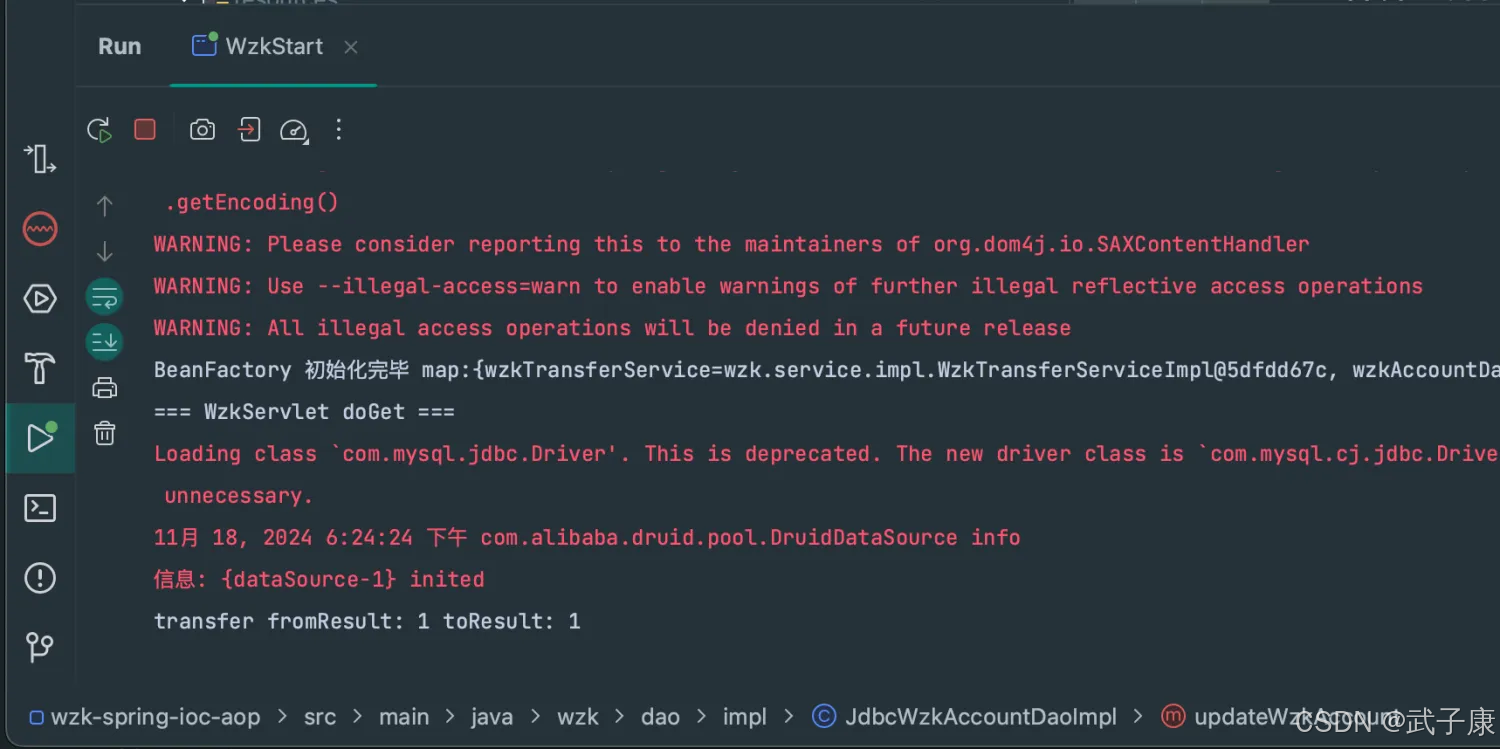Viewport: 1500px width, 749px height.
Task: Select main in the breadcrumb bar
Action: pos(404,717)
